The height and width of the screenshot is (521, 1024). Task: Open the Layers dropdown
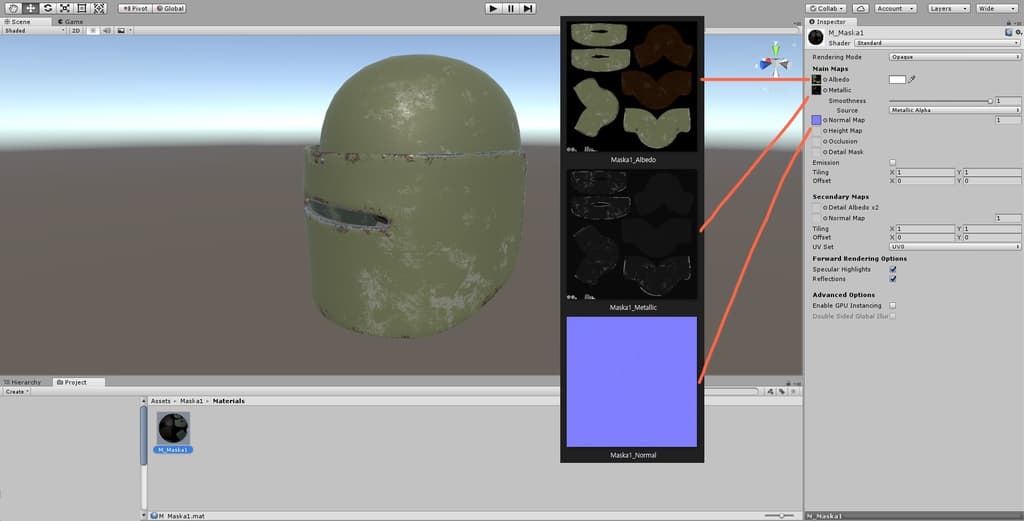pyautogui.click(x=948, y=8)
